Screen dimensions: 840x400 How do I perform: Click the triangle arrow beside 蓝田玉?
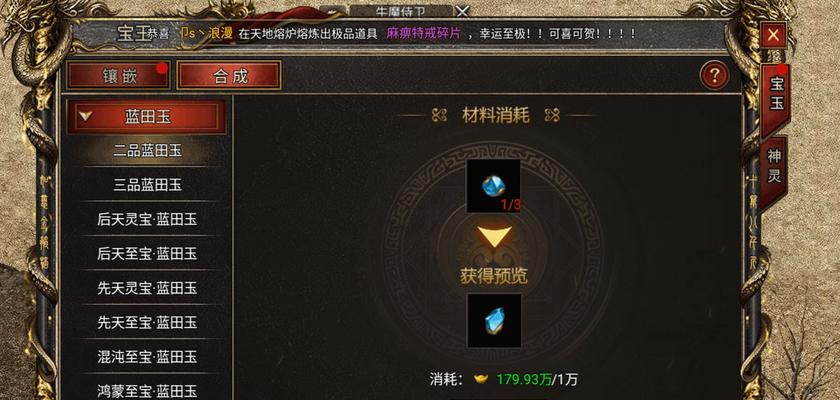[x=84, y=115]
